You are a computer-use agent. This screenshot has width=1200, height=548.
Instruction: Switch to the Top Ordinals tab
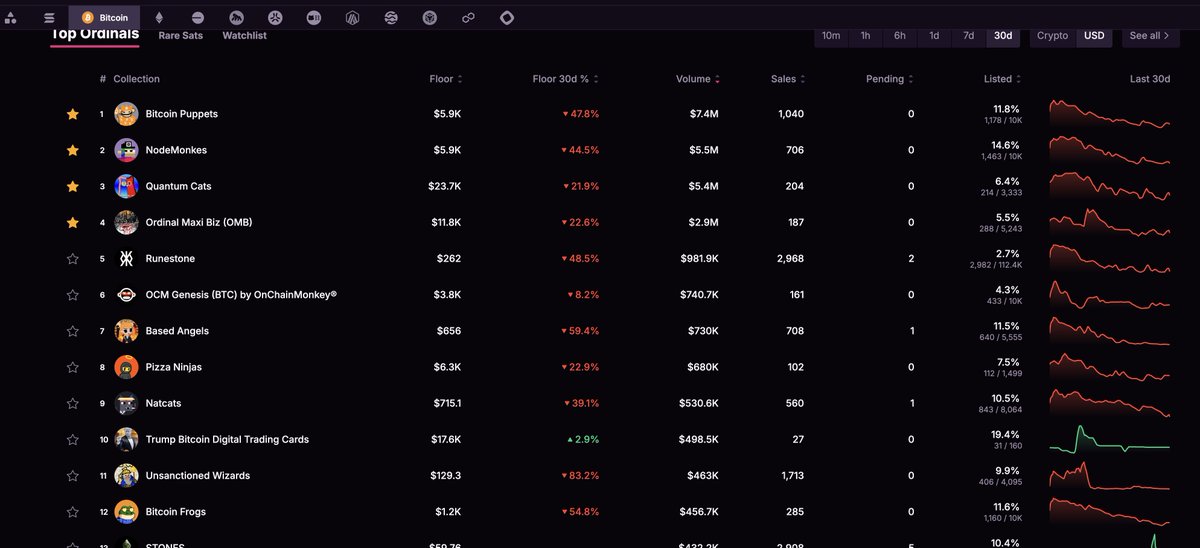point(95,35)
